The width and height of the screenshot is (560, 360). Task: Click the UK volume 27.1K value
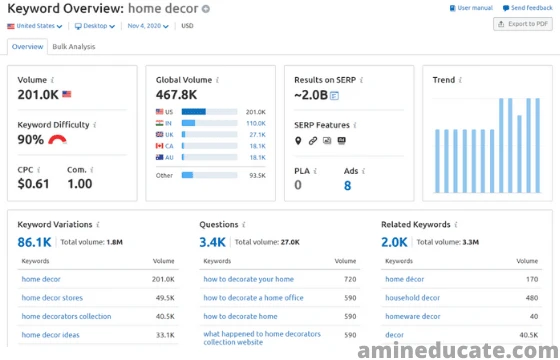coord(258,135)
